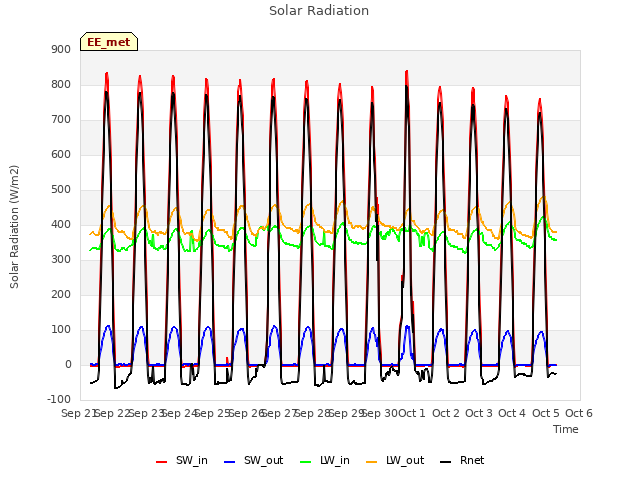The width and height of the screenshot is (640, 480).
Task: Click the Solar Radiation chart title
Action: (319, 11)
